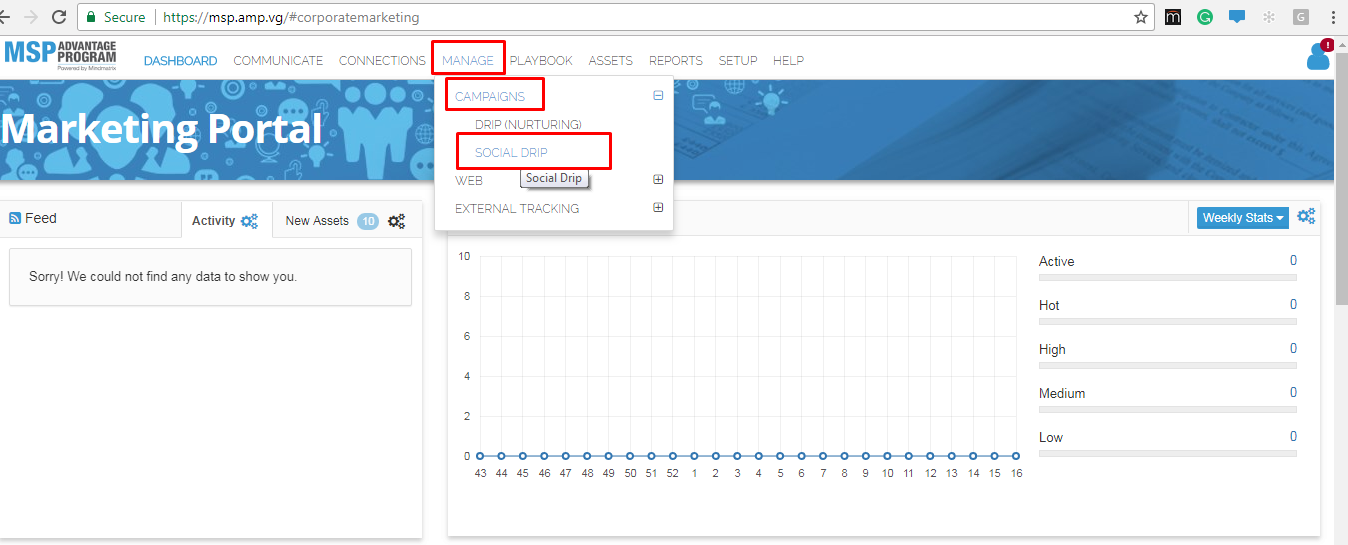Click the WEB menu entry

click(469, 181)
